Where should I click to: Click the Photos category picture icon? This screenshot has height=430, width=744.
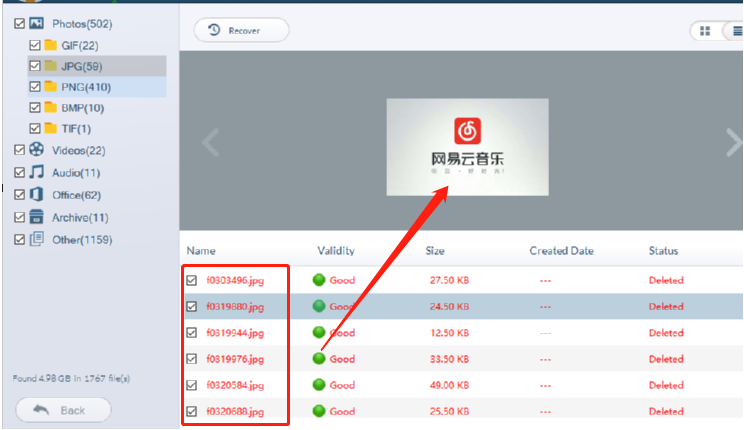pyautogui.click(x=37, y=23)
